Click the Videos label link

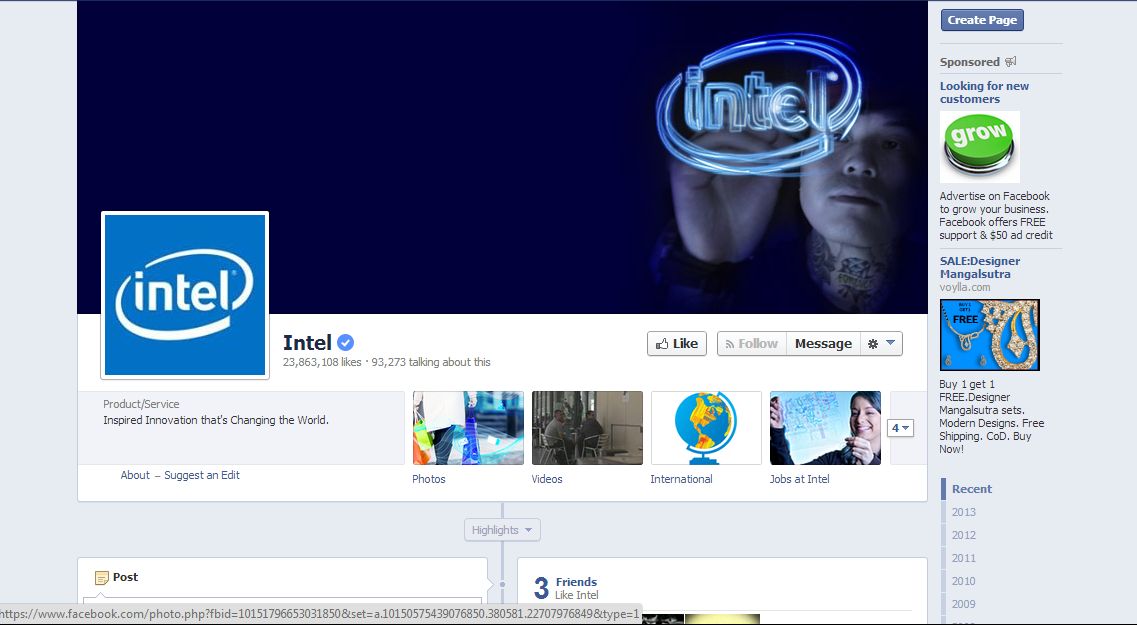[547, 479]
